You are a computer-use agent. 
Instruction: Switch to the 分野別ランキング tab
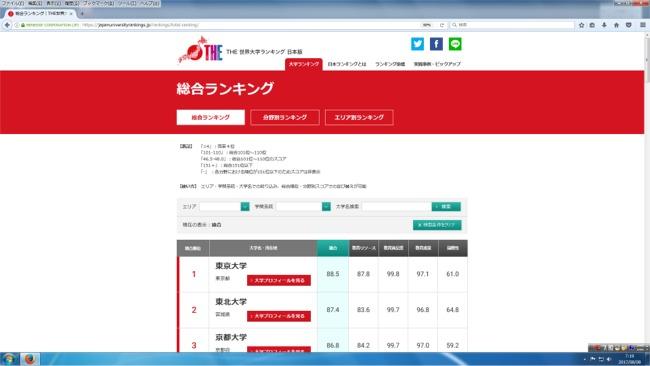click(285, 117)
